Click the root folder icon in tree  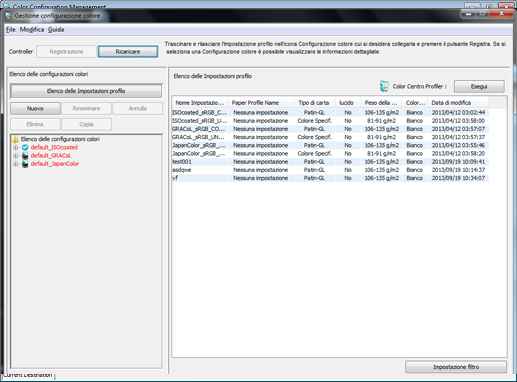coord(15,139)
